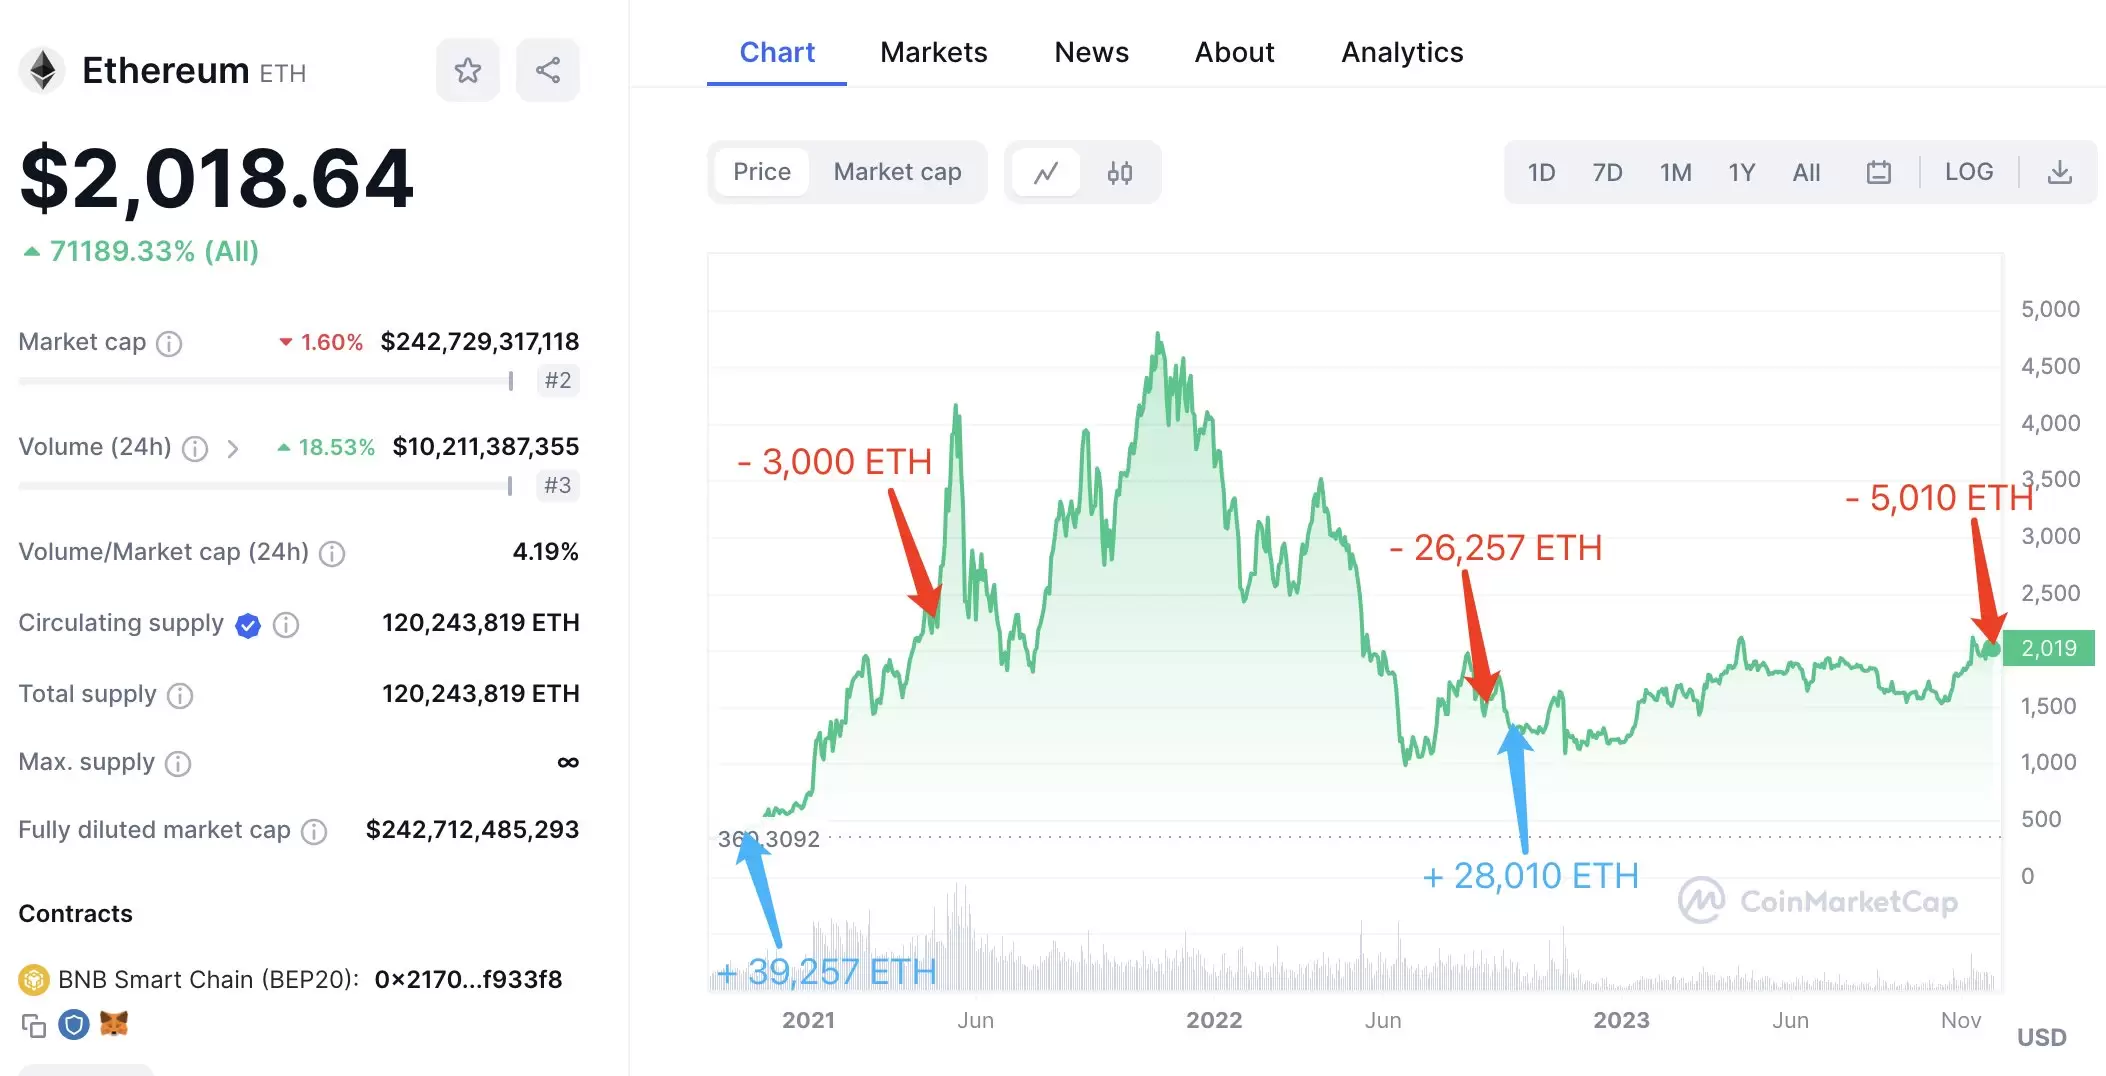The width and height of the screenshot is (2106, 1076).
Task: Toggle the LOG scale on chart
Action: [1968, 172]
